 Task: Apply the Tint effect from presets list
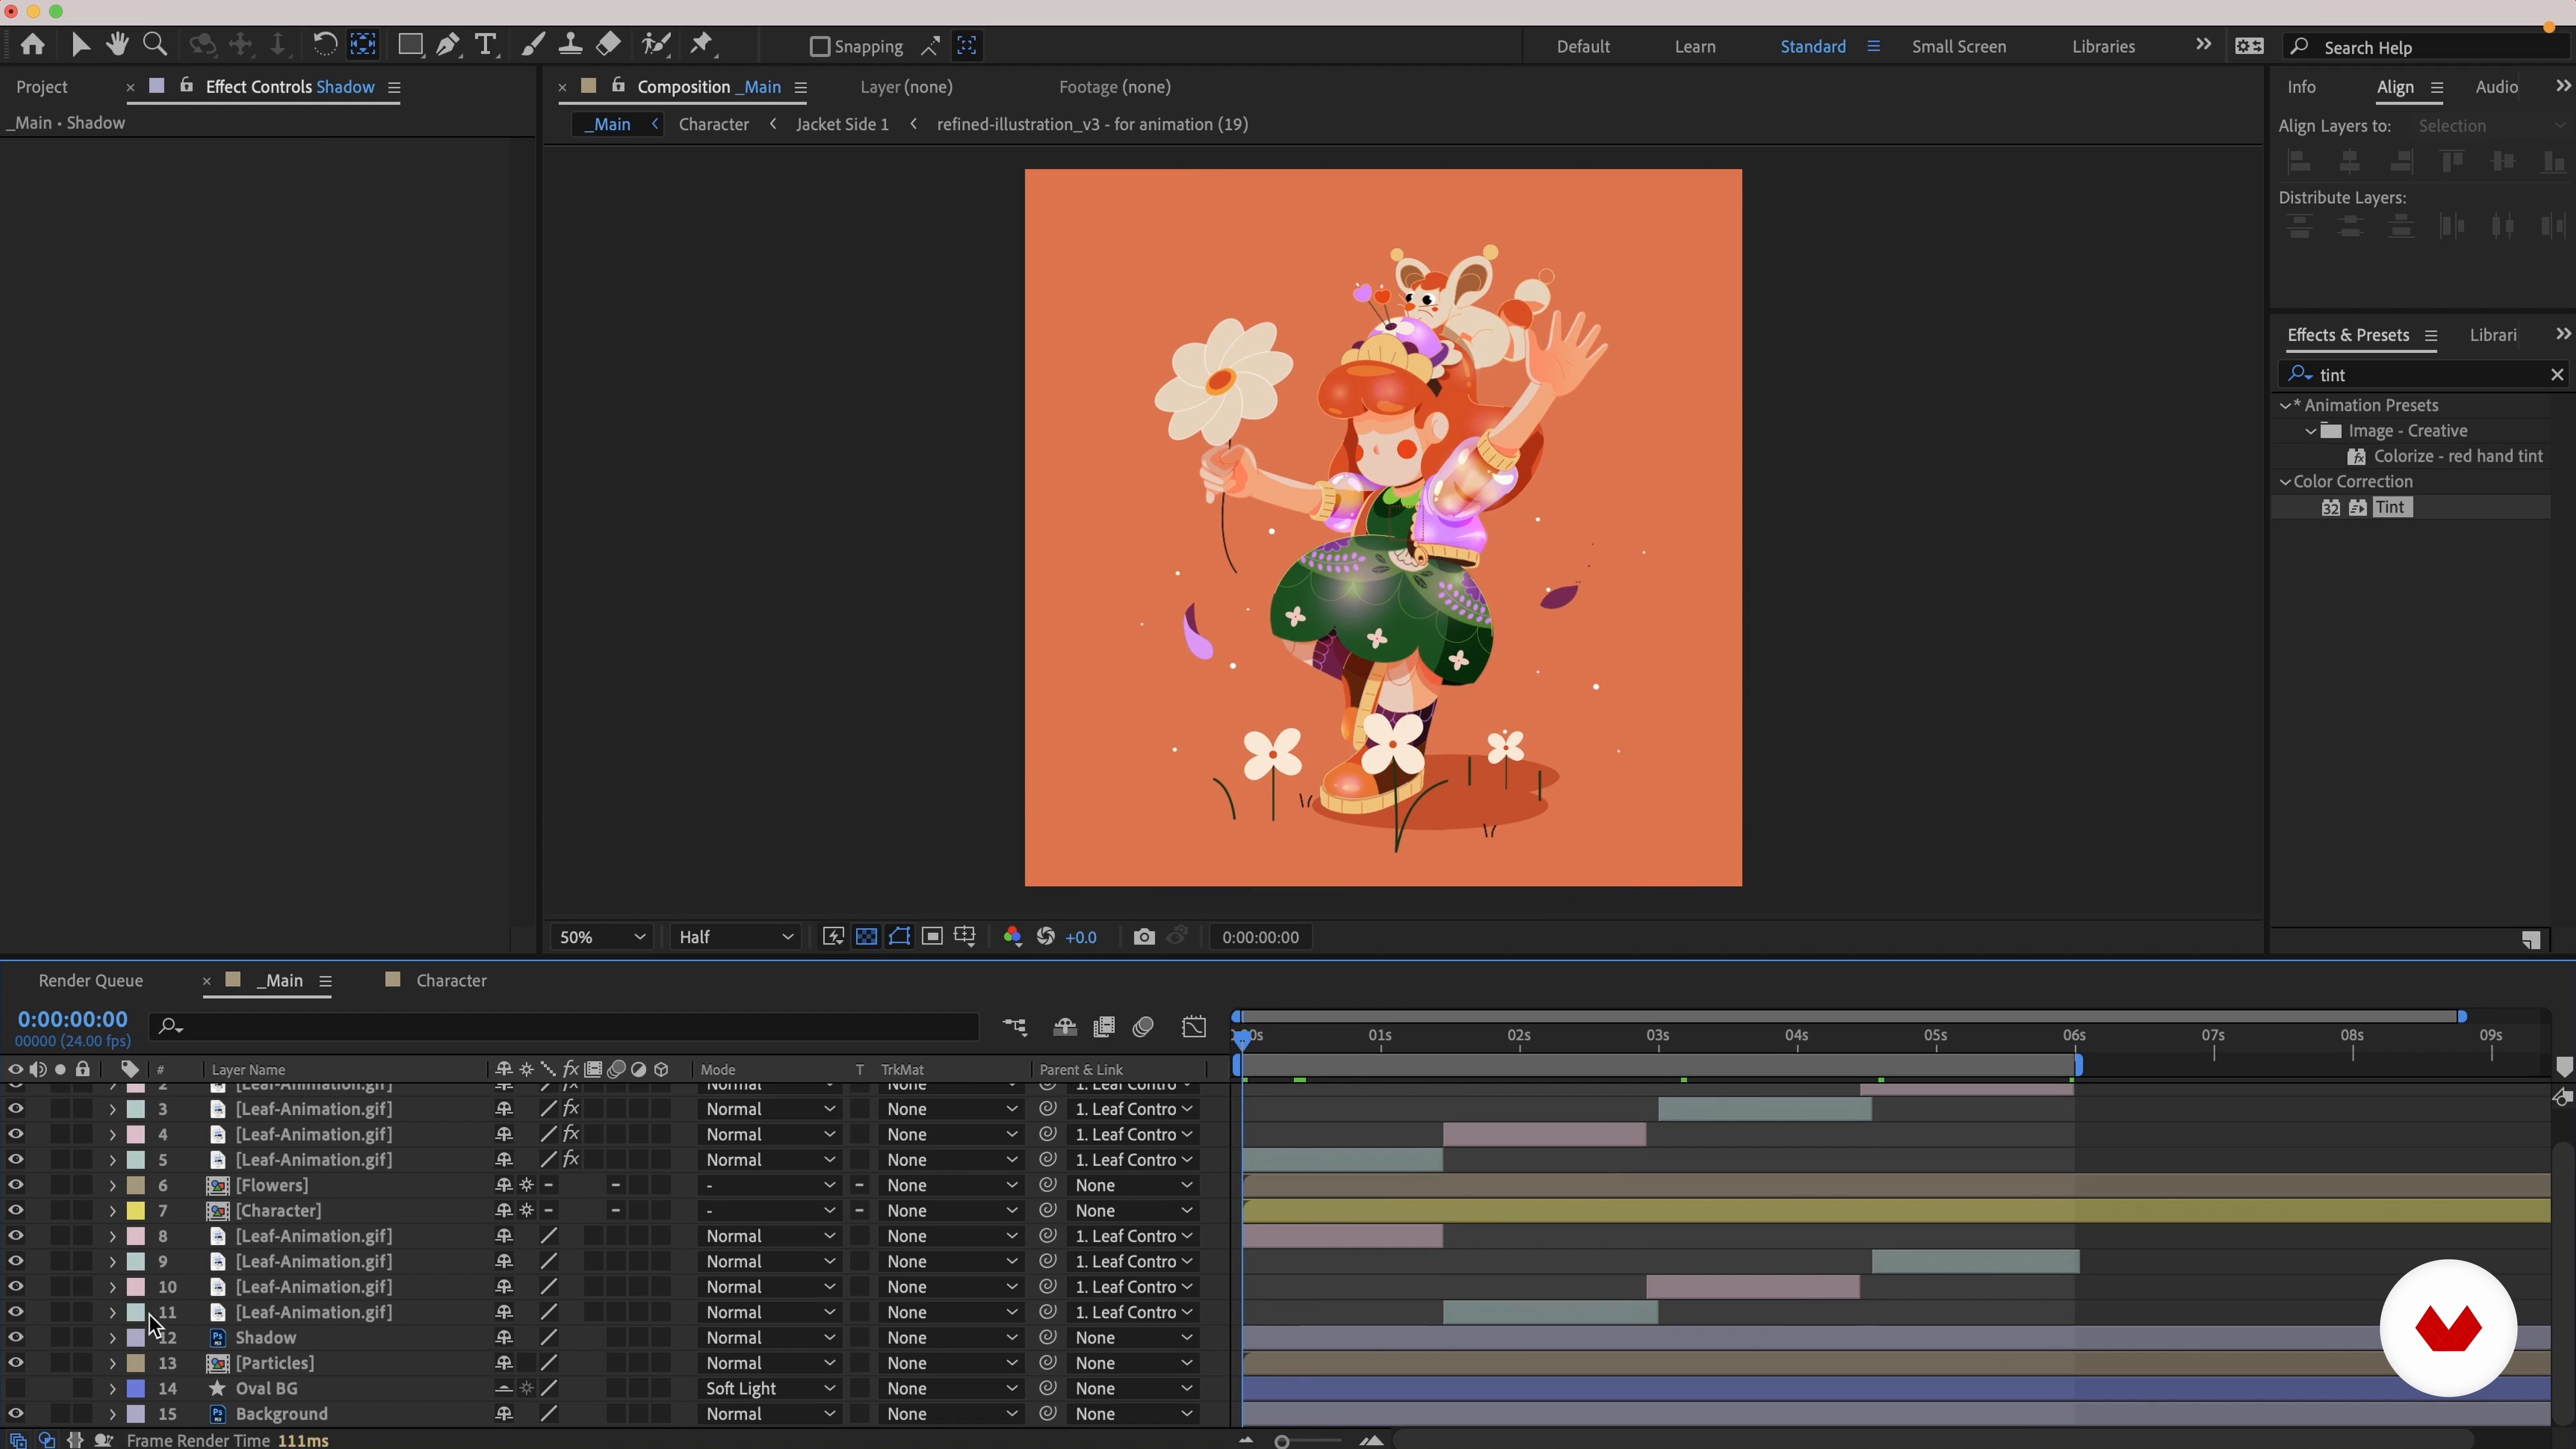(x=2389, y=508)
